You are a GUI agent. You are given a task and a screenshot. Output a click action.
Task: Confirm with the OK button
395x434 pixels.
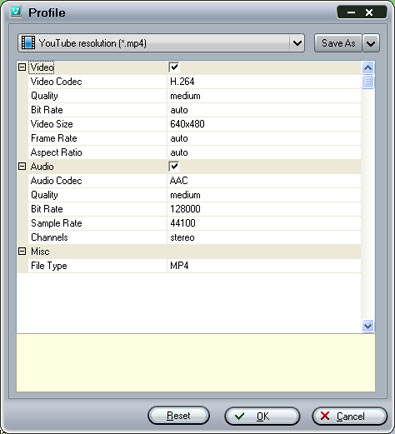(262, 416)
